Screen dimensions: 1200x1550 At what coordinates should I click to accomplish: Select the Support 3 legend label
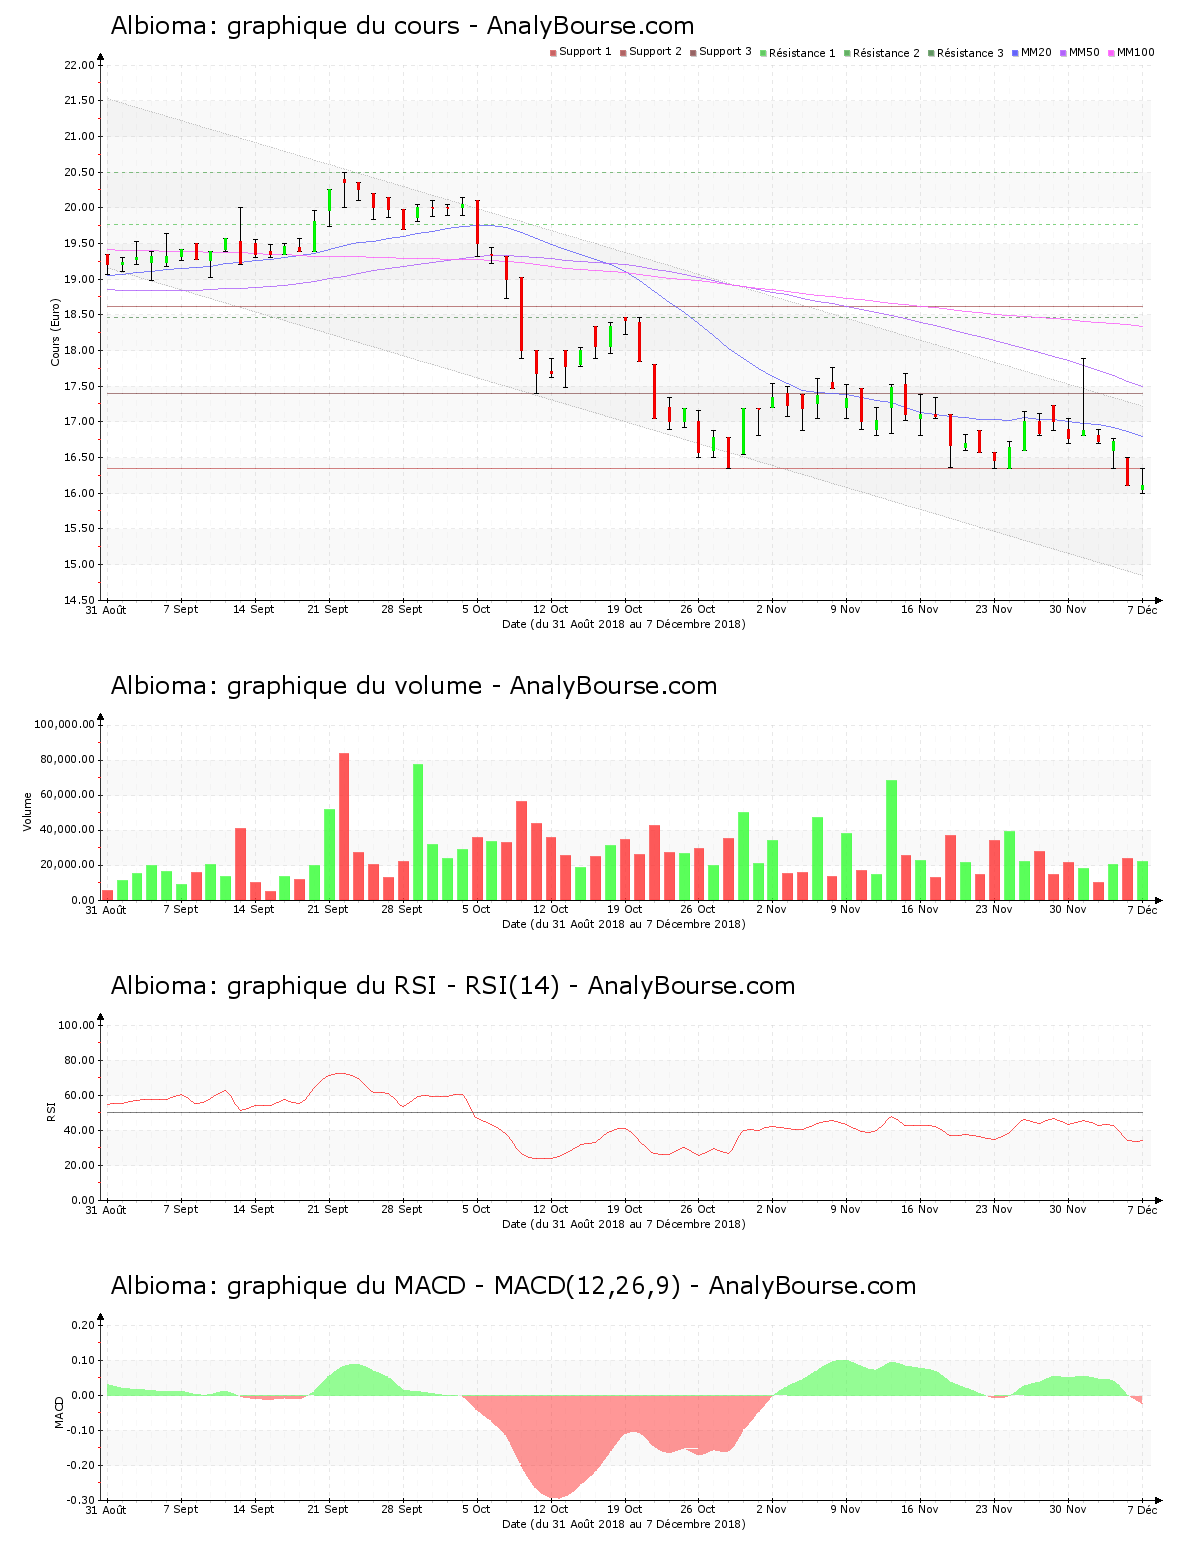(725, 52)
